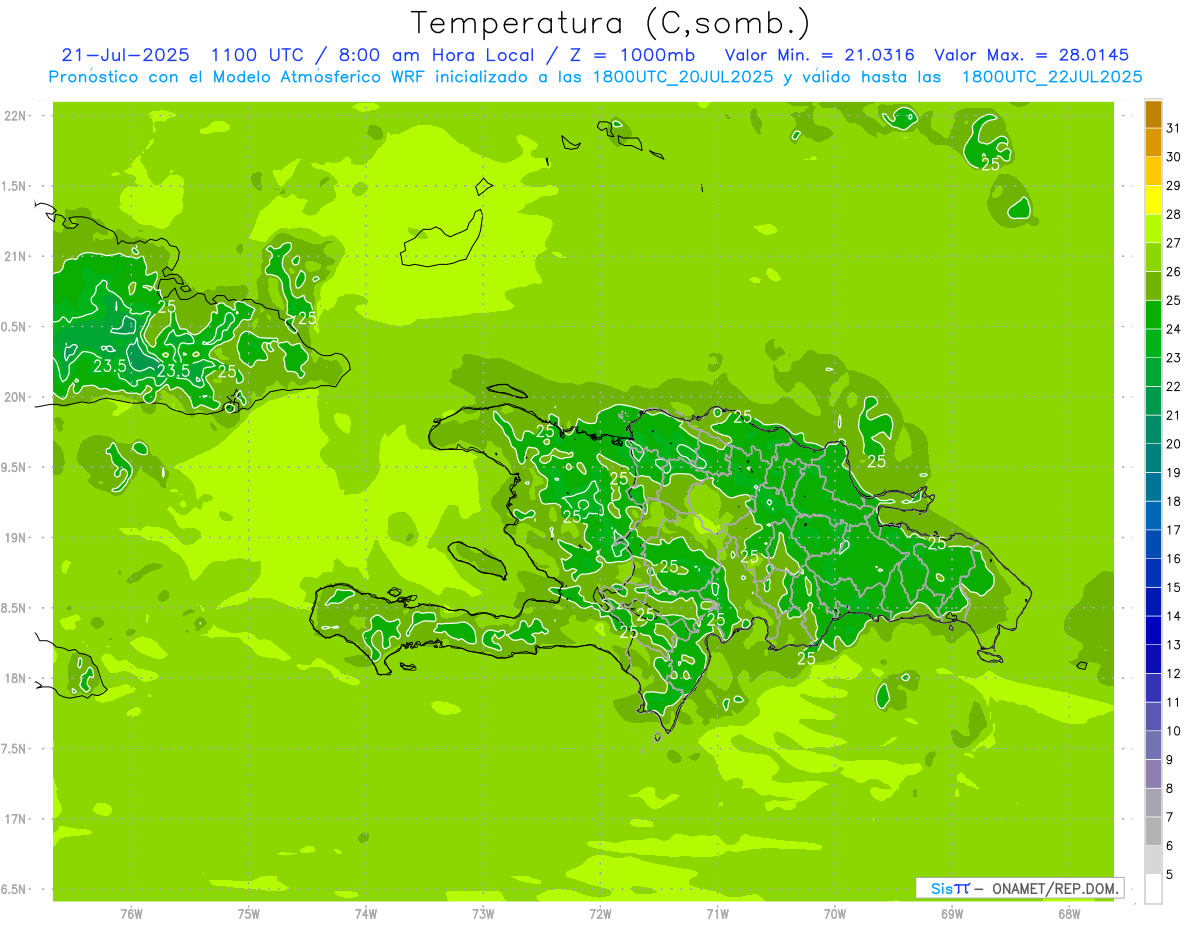Click the "9.5N" latitude axis label
This screenshot has width=1200, height=927.
click(x=15, y=468)
